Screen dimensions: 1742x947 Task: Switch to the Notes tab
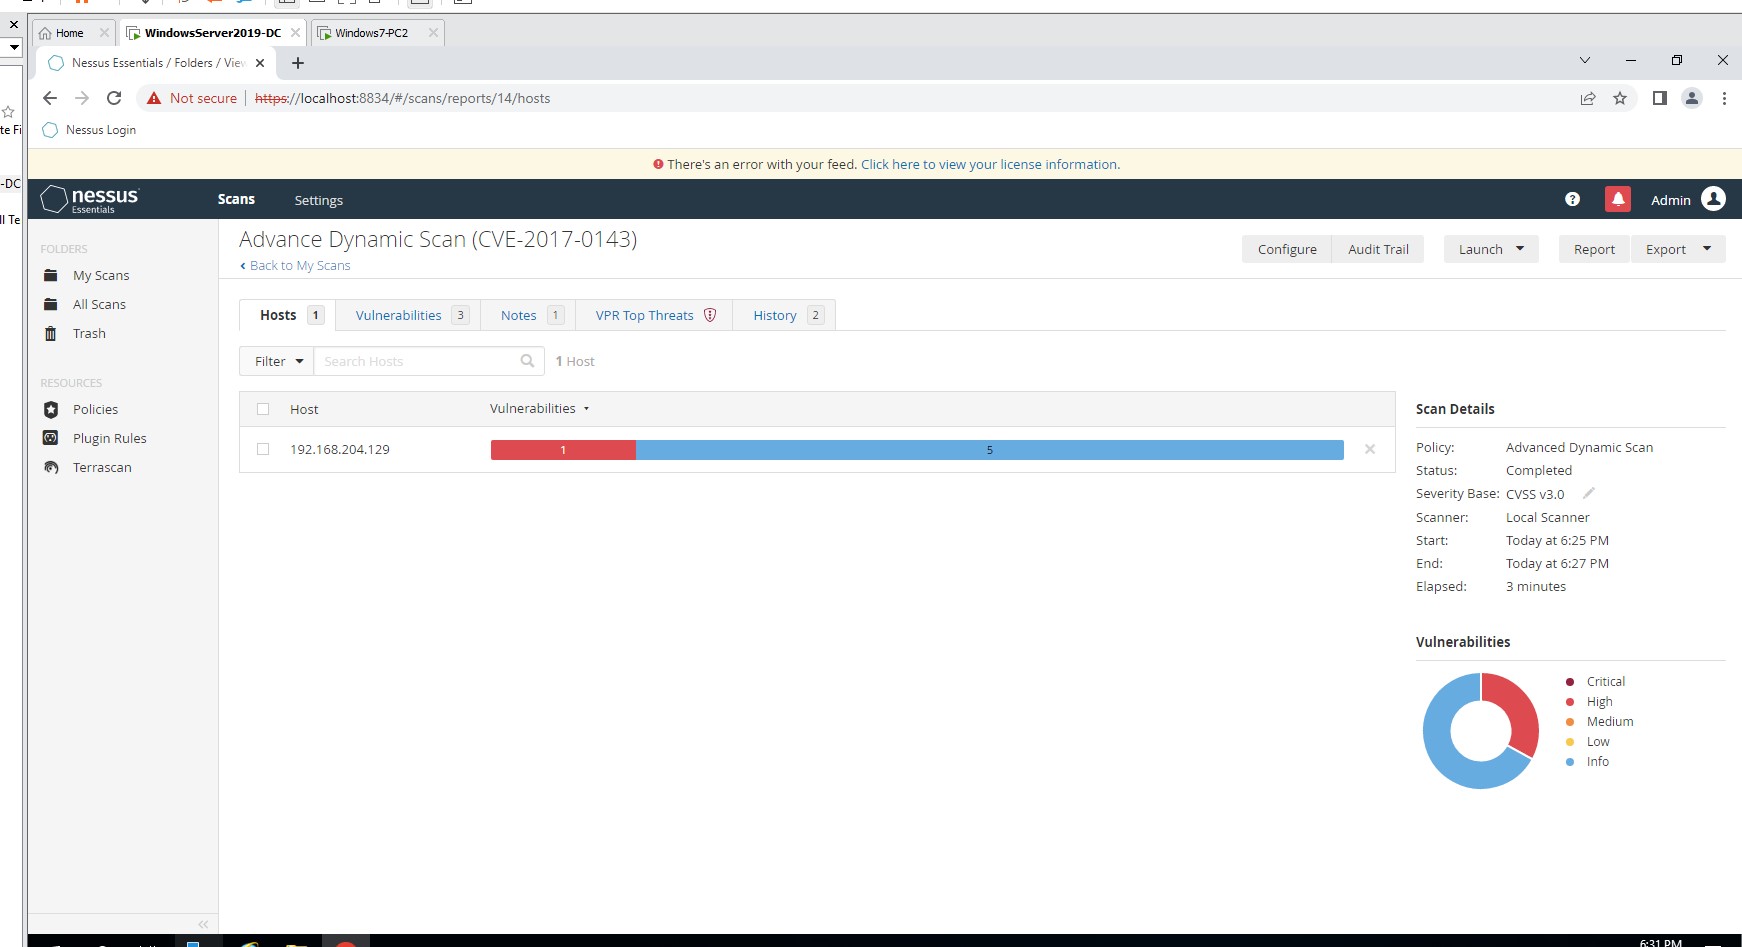click(528, 315)
